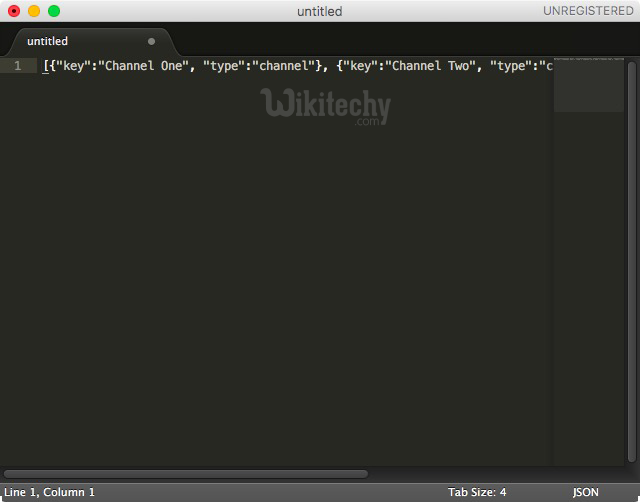Image resolution: width=640 pixels, height=502 pixels.
Task: Click the Line 1, Column 1 status indicator
Action: click(x=50, y=492)
